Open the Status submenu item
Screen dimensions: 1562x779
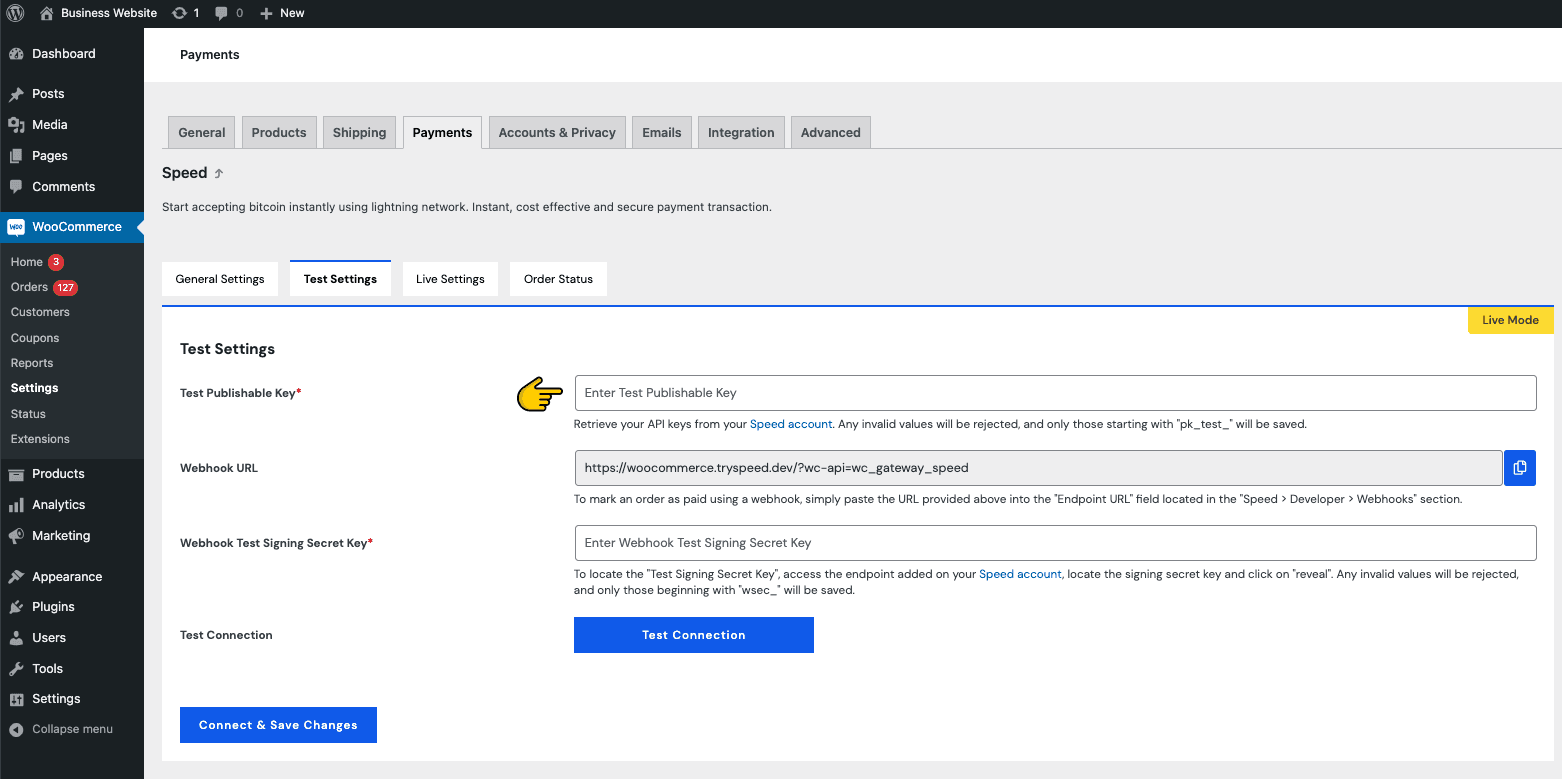pos(28,414)
